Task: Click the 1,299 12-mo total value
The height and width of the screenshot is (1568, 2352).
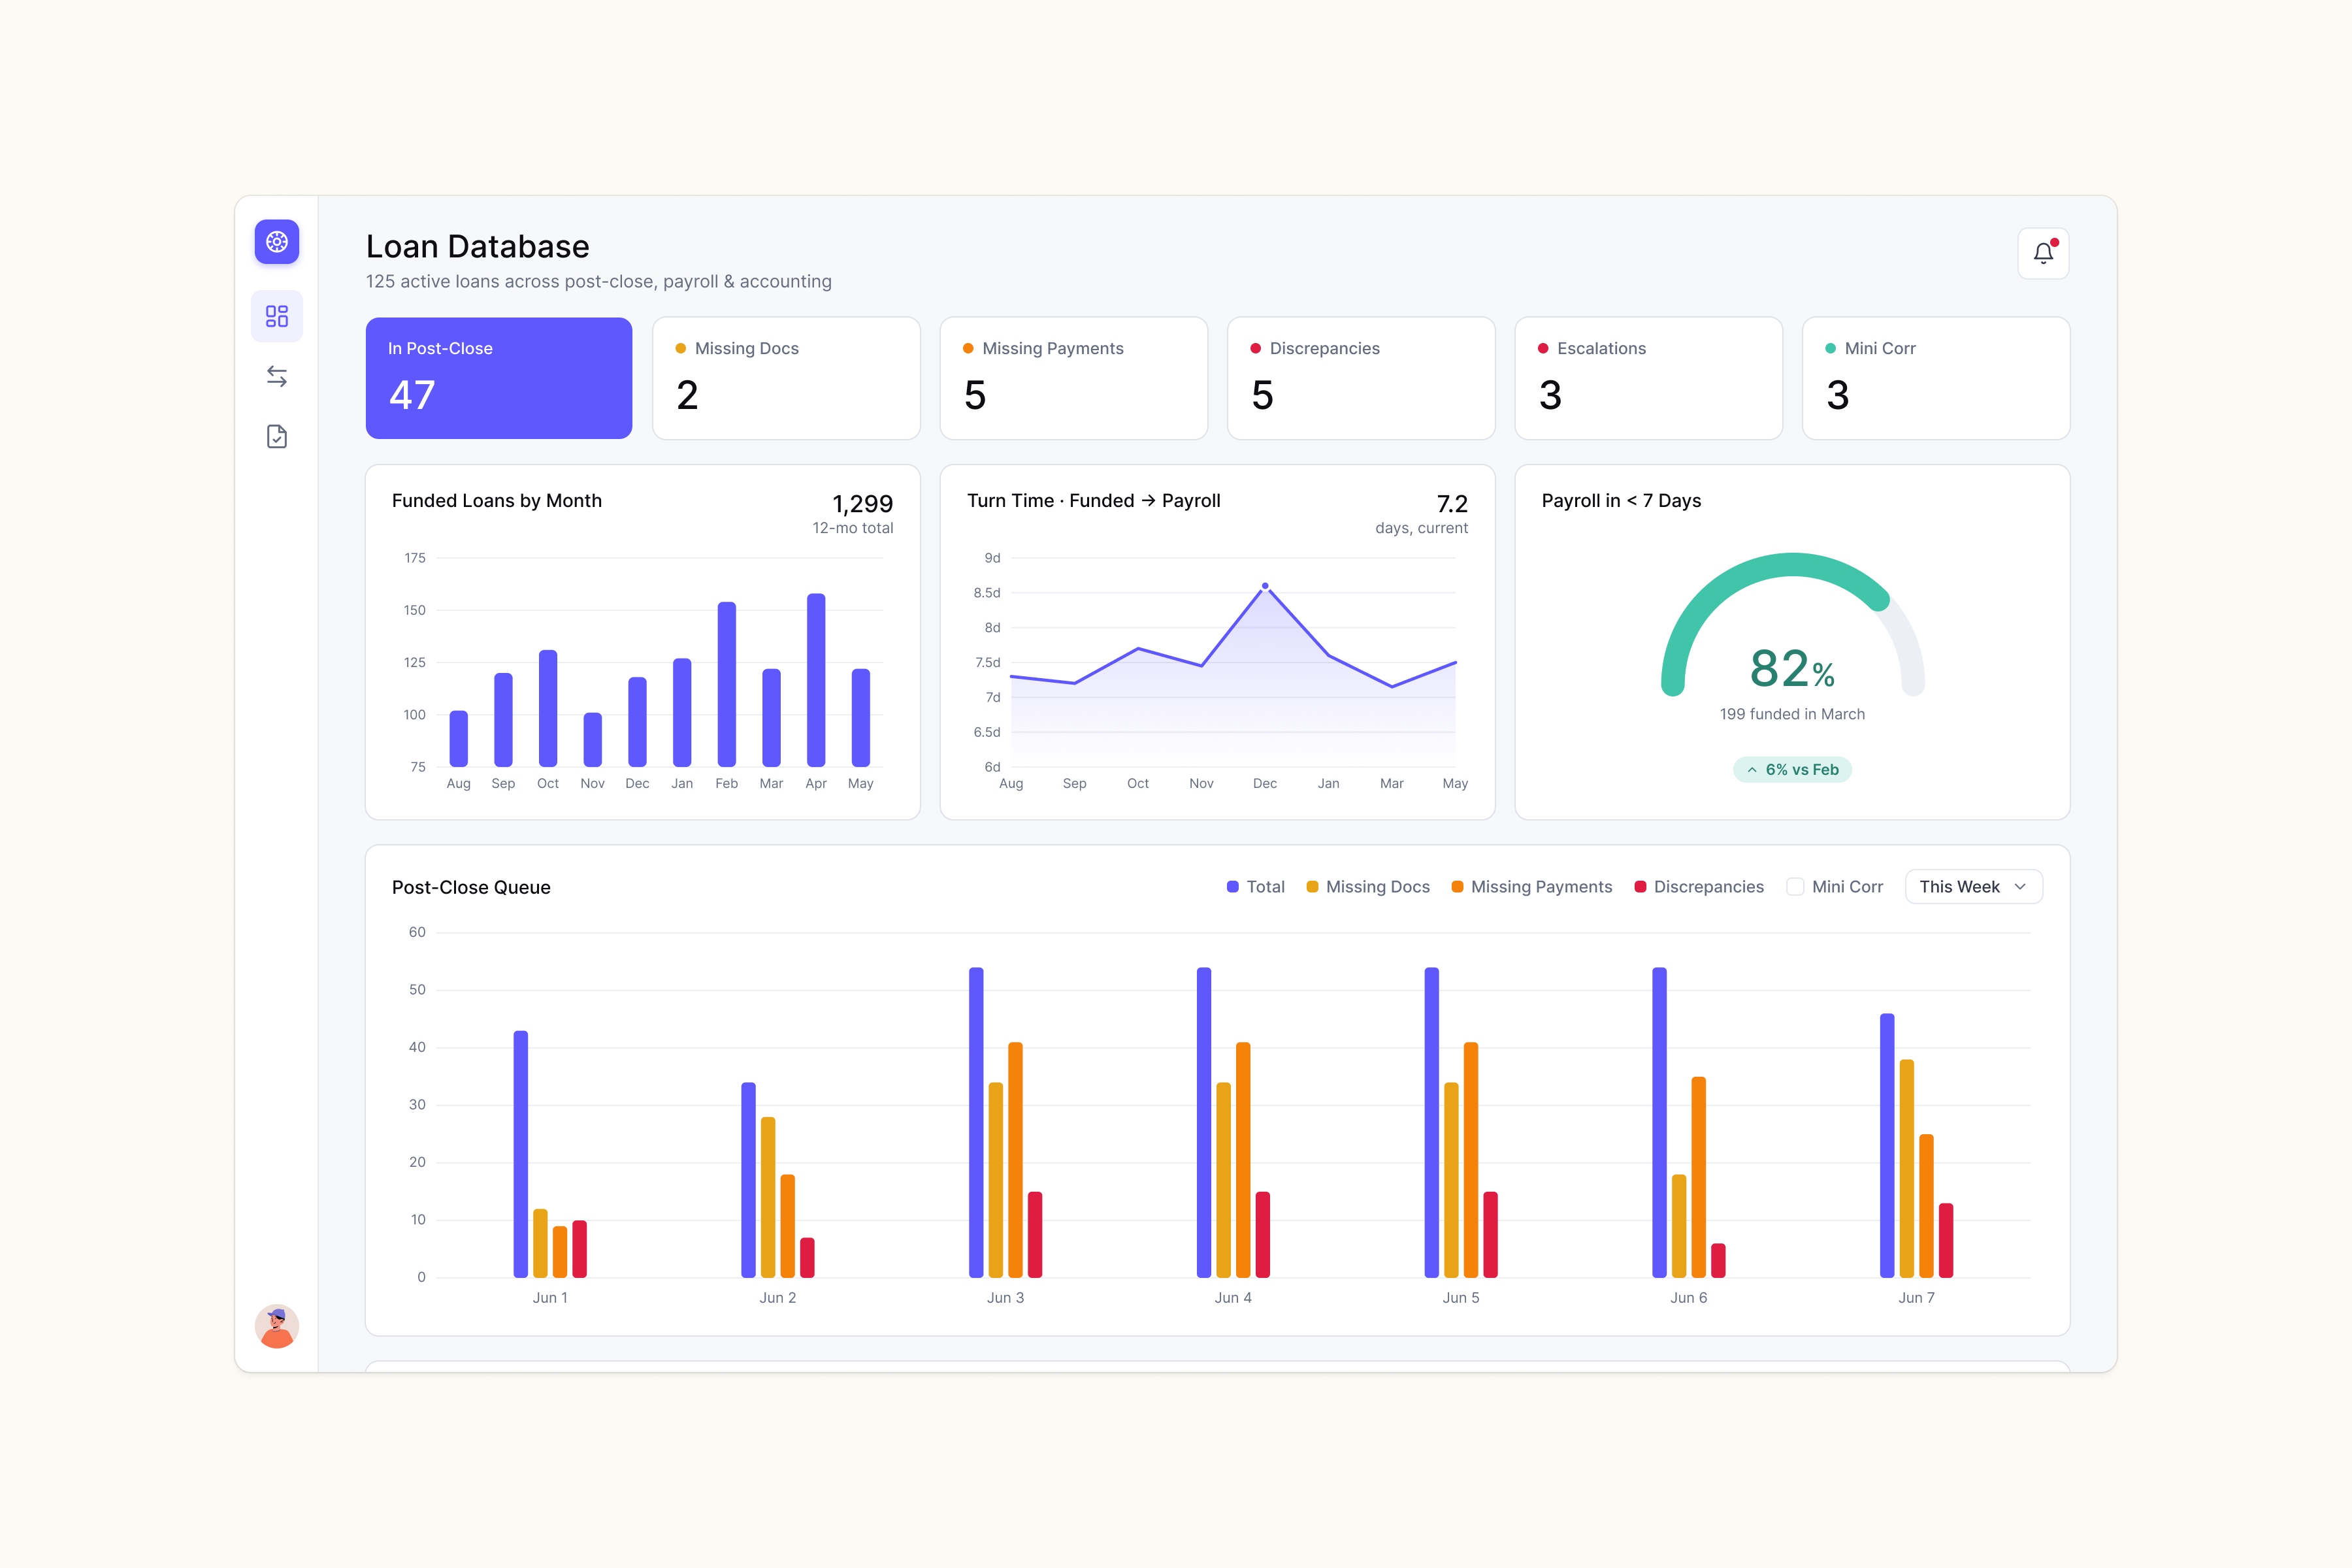Action: tap(862, 503)
